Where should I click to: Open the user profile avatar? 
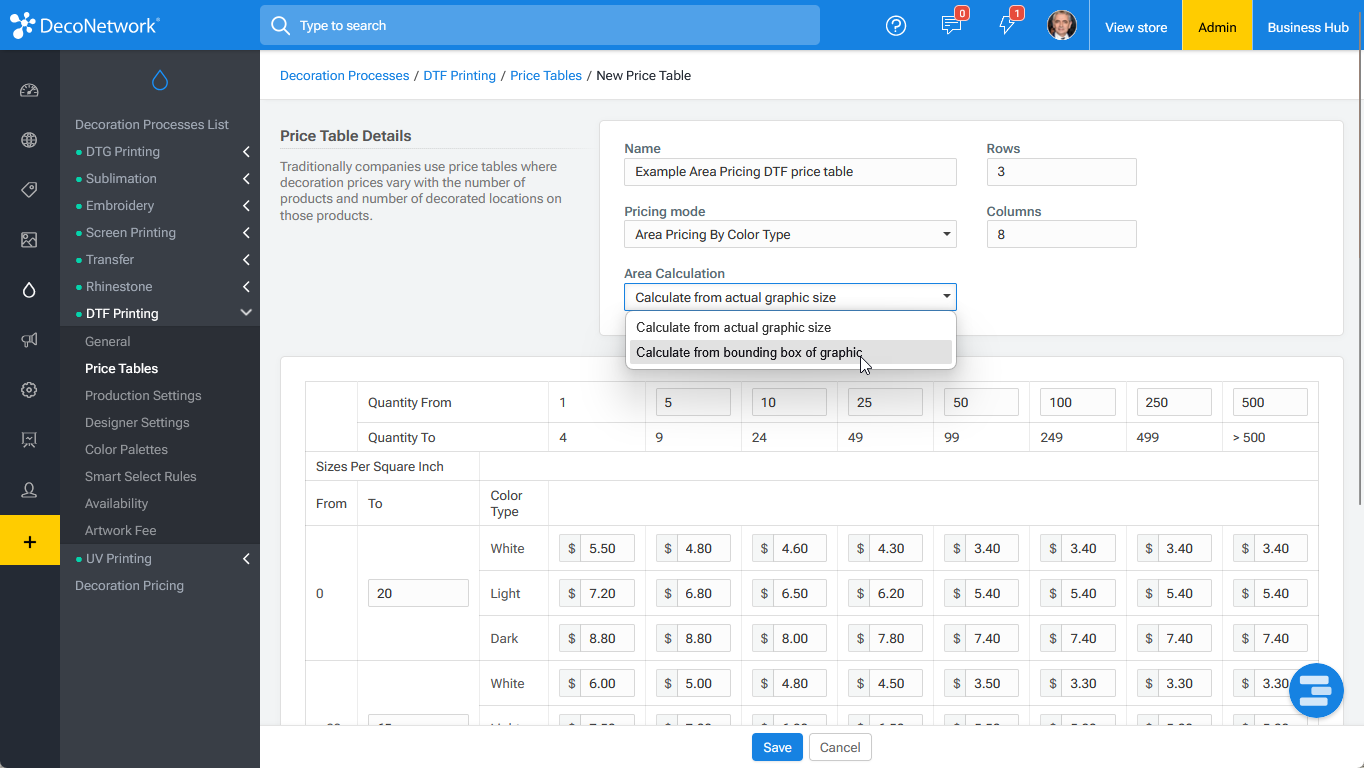1061,25
